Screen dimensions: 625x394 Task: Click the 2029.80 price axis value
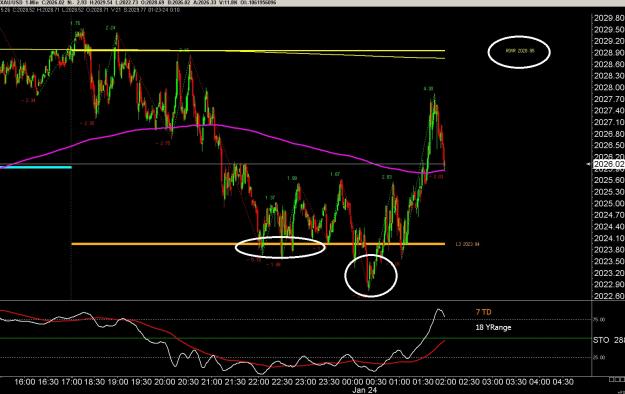pyautogui.click(x=609, y=18)
